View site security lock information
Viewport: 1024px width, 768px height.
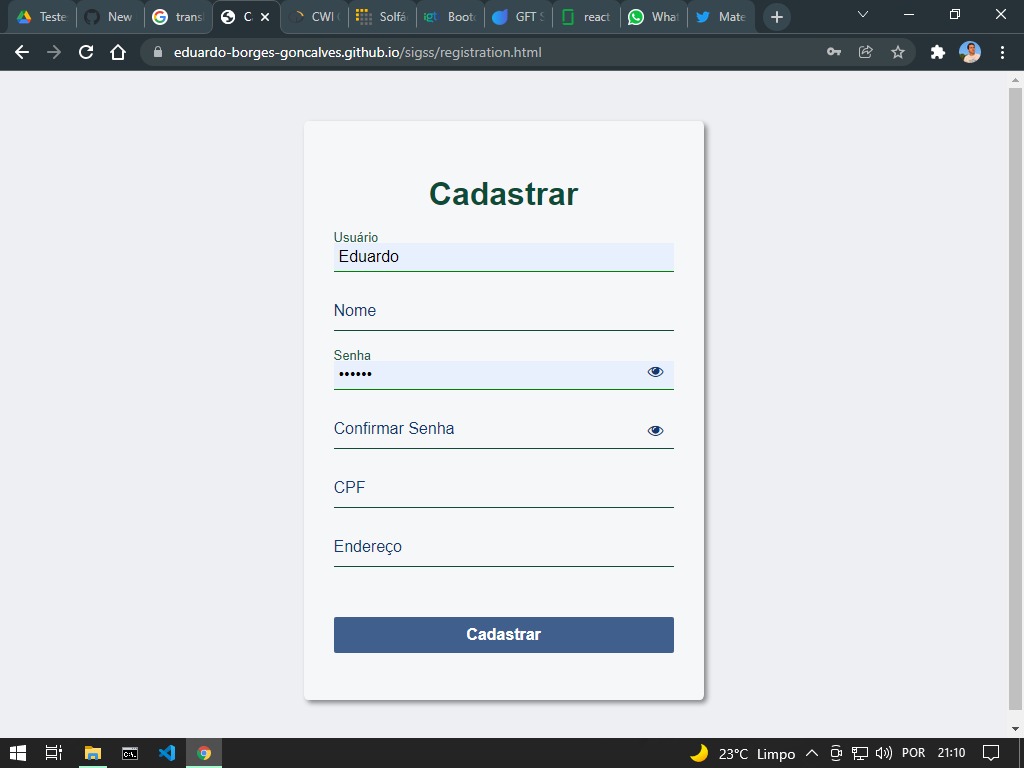click(157, 52)
